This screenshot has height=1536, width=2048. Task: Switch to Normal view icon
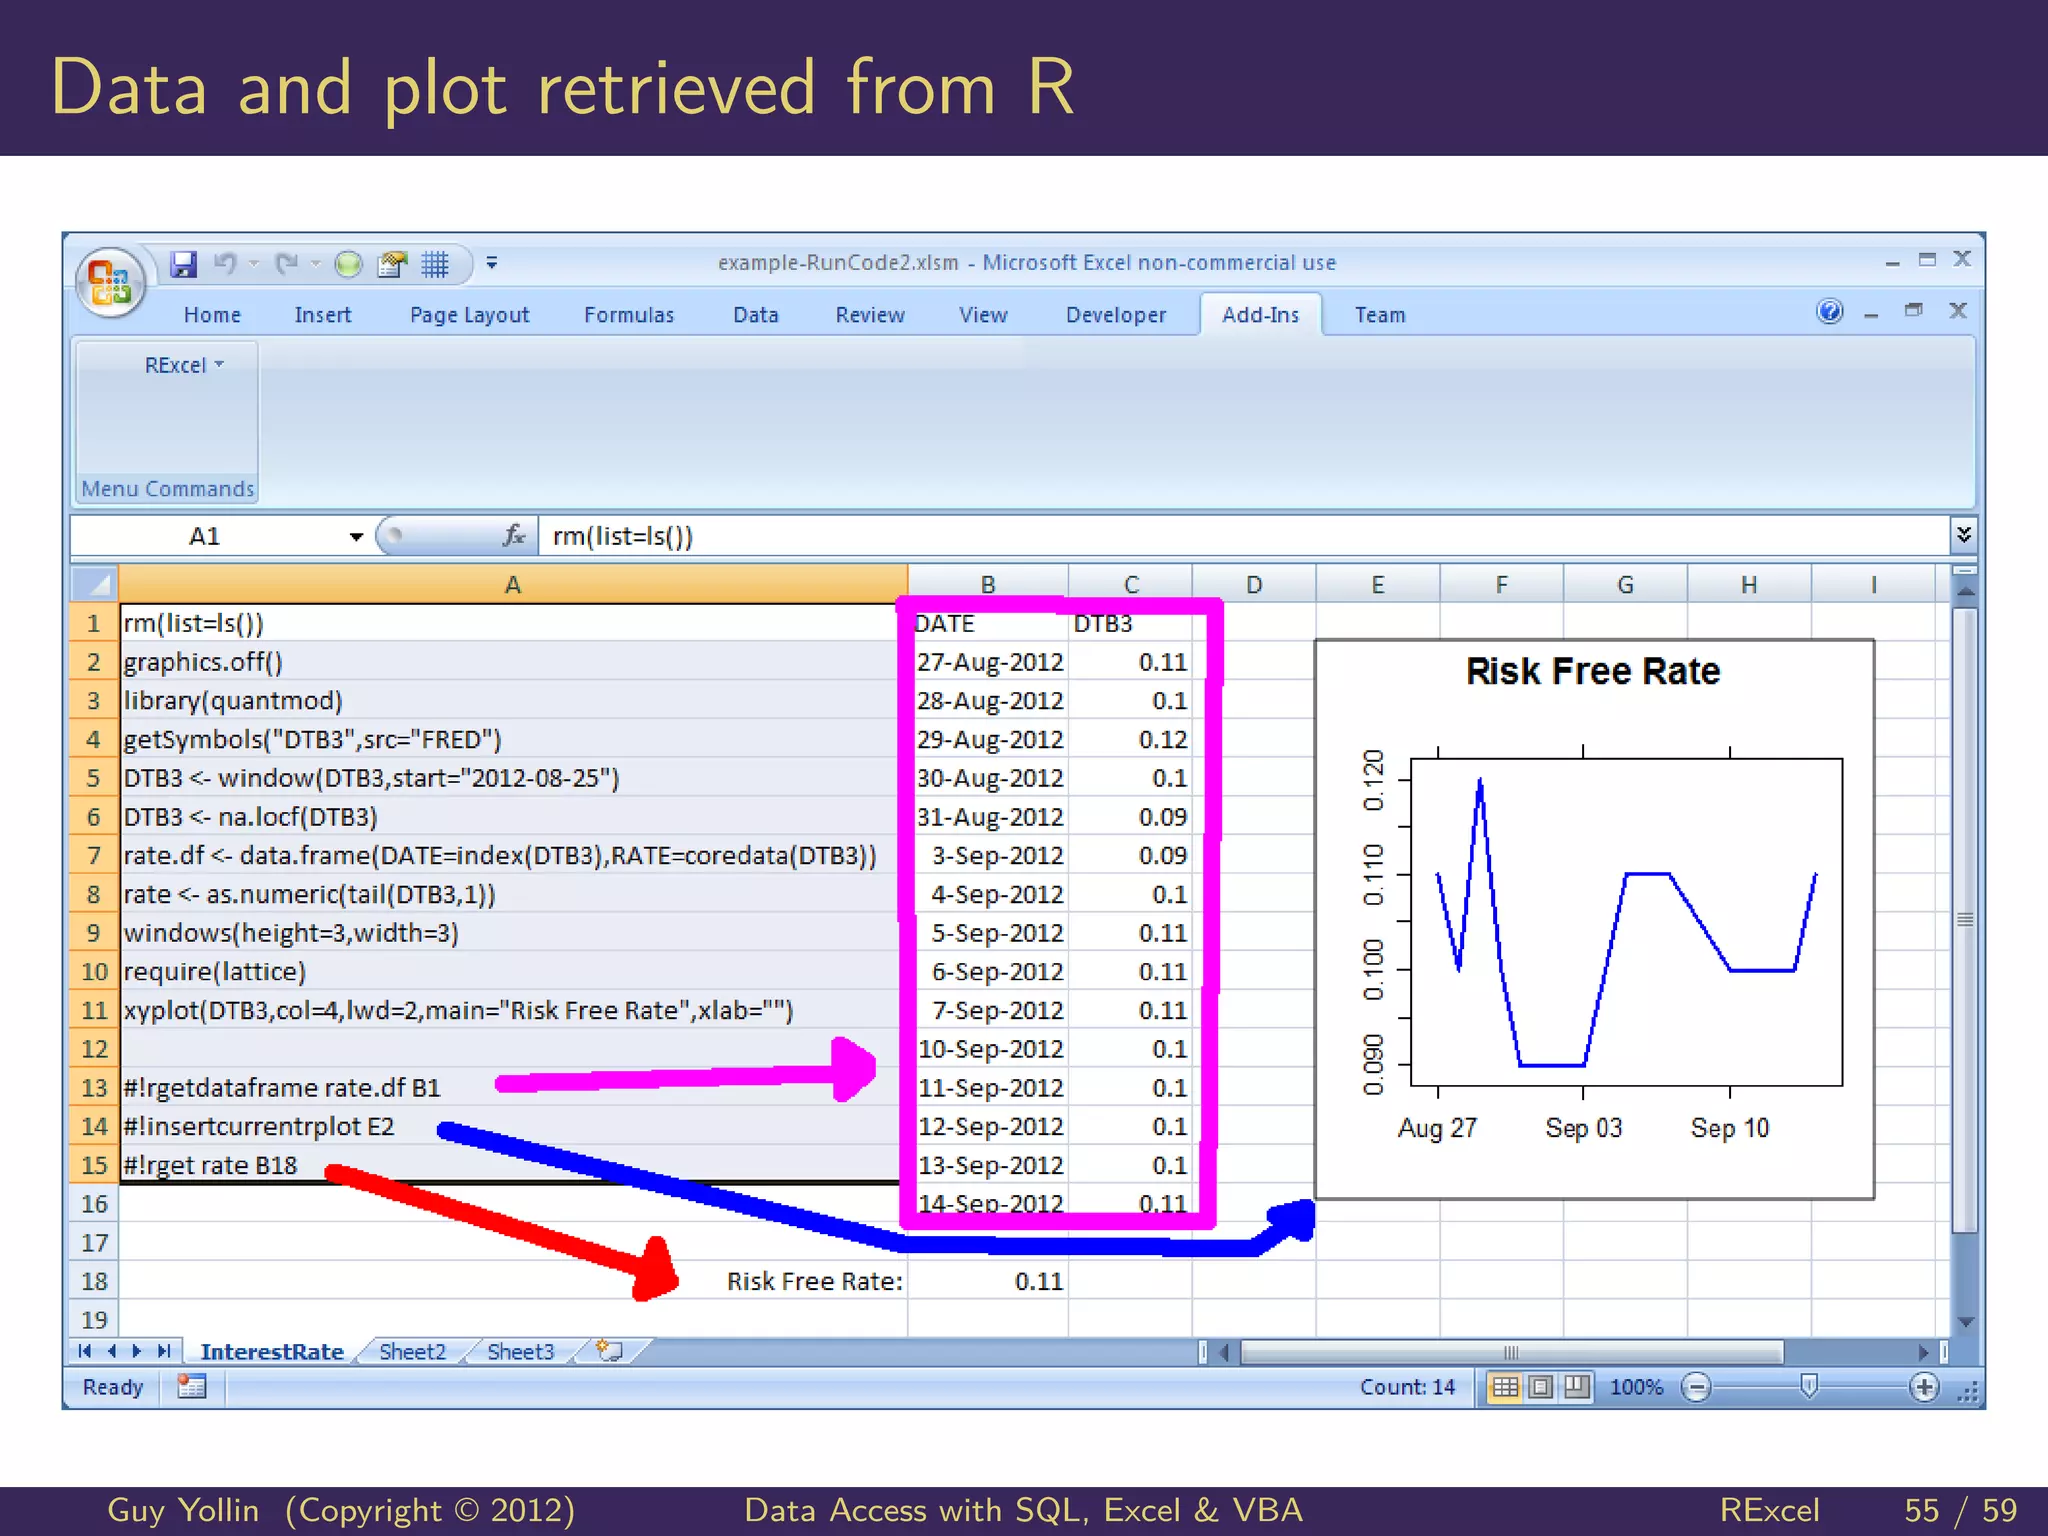pos(1505,1387)
